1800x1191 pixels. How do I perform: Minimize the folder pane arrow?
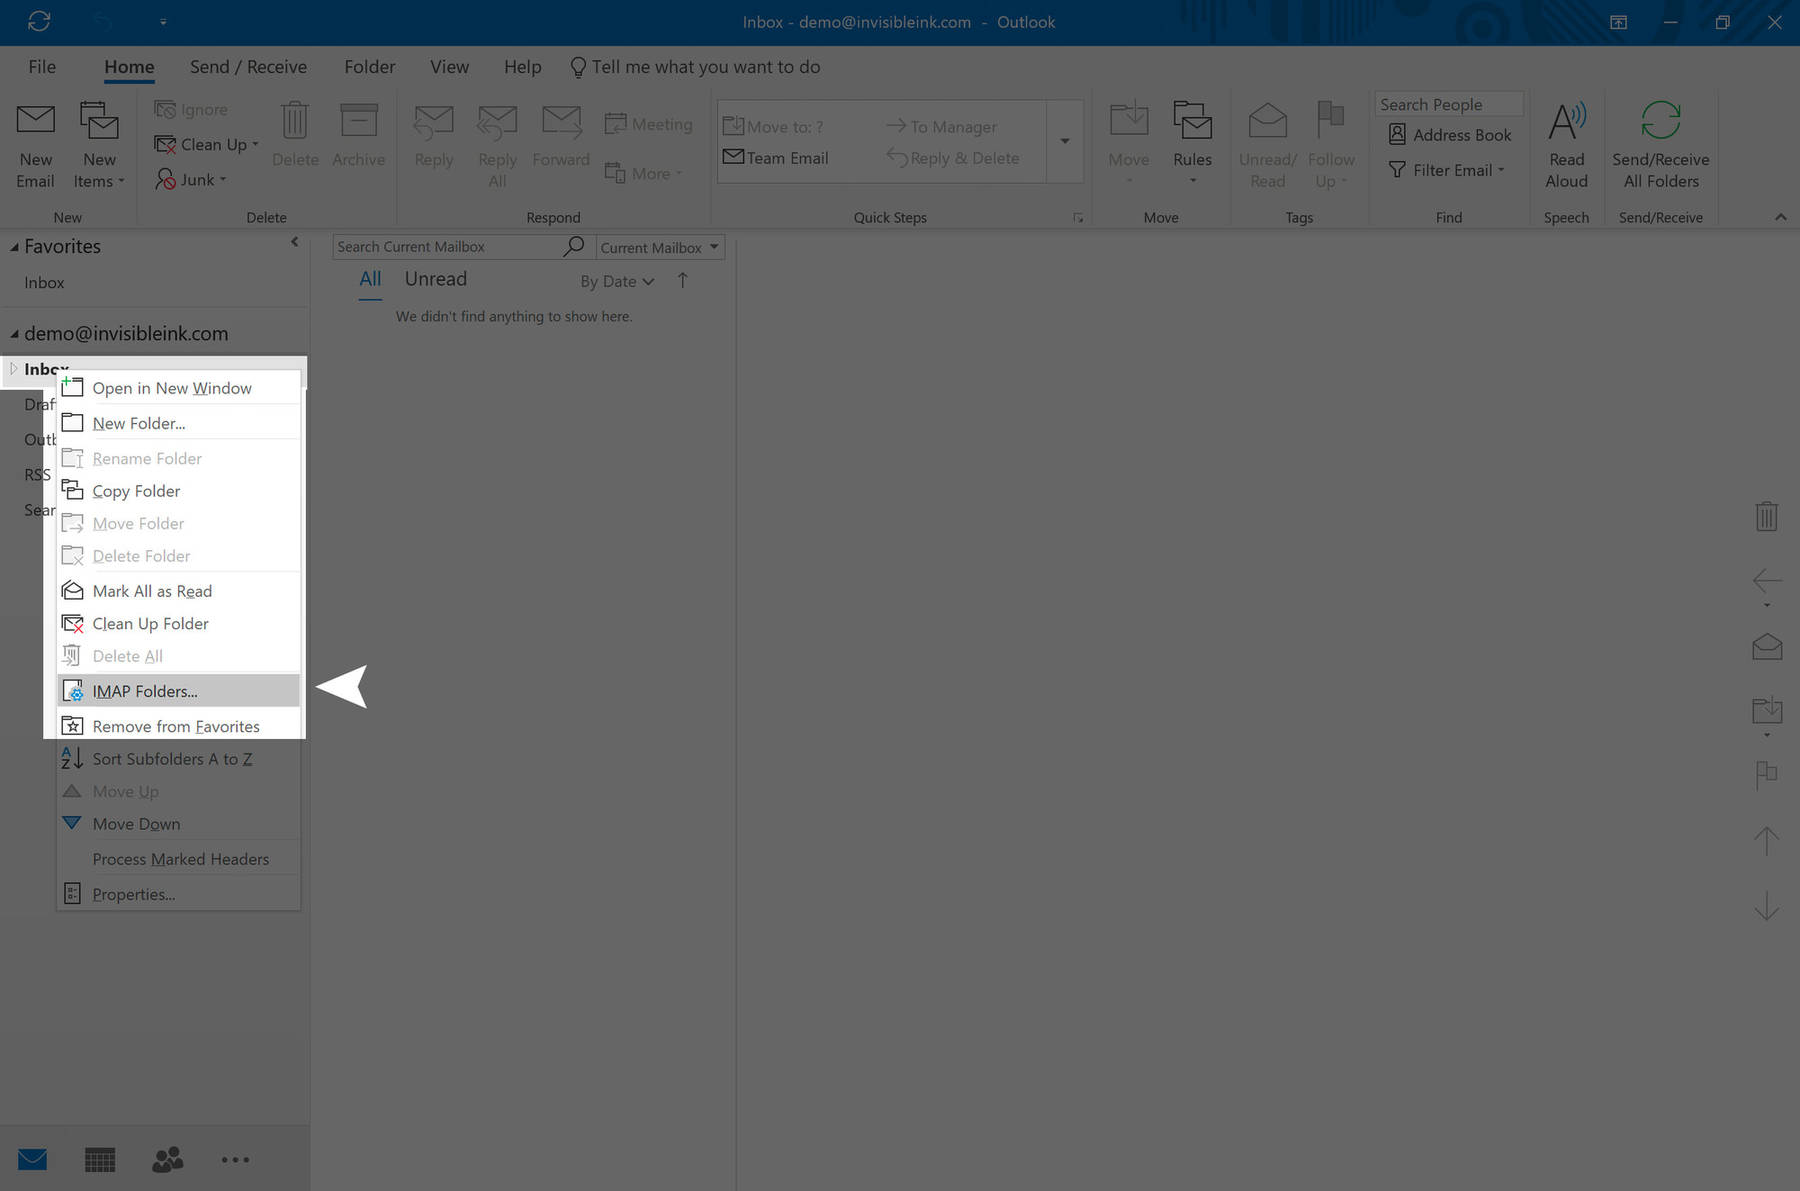(x=294, y=241)
